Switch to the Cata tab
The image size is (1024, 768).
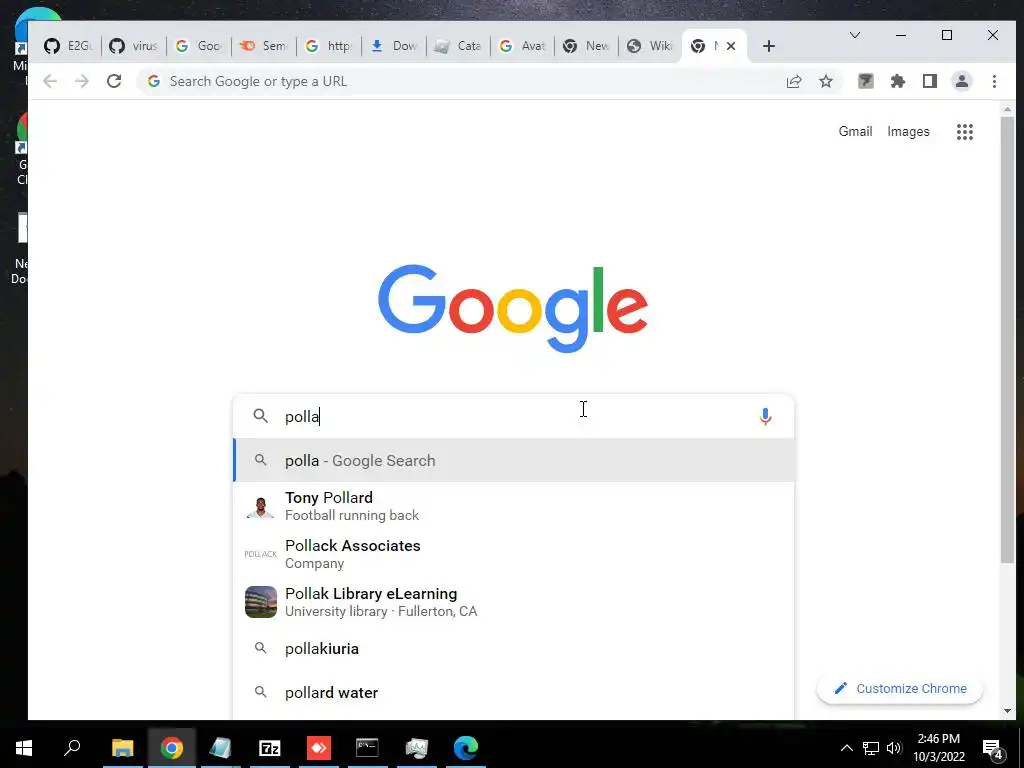(x=458, y=46)
